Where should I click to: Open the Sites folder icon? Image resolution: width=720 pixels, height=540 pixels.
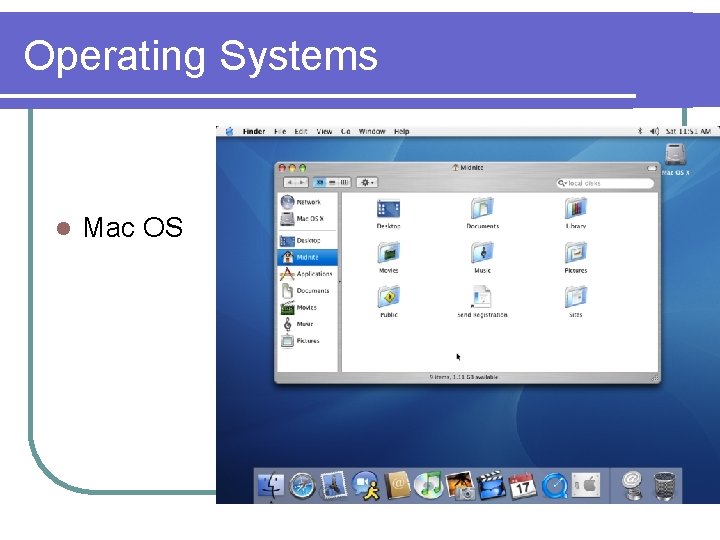pos(576,302)
